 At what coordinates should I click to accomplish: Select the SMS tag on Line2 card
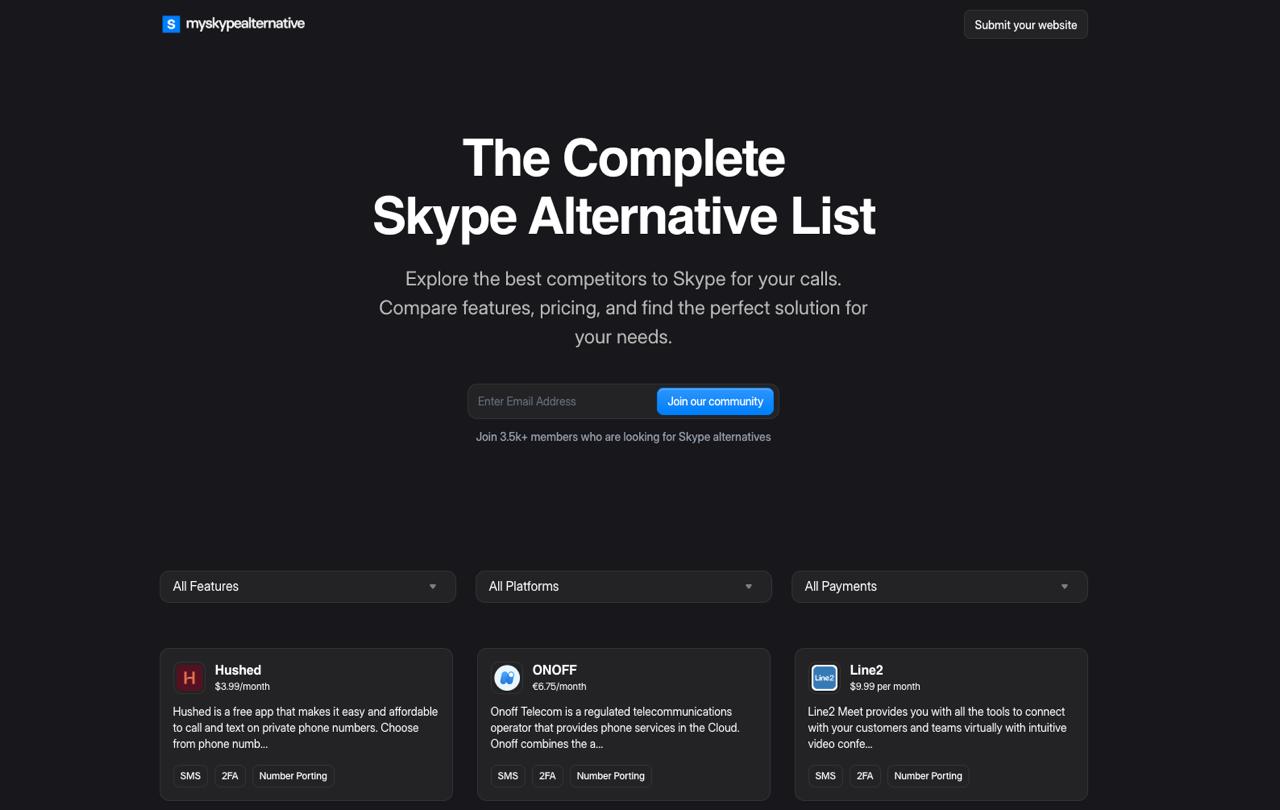pos(825,776)
